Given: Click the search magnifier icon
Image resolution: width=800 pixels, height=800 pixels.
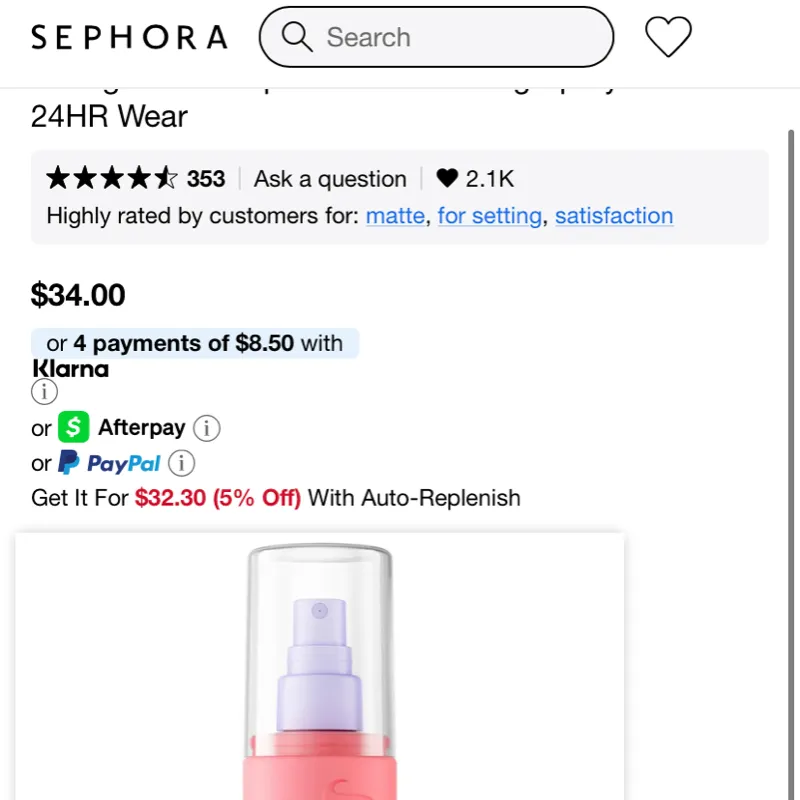Looking at the screenshot, I should click(x=297, y=37).
